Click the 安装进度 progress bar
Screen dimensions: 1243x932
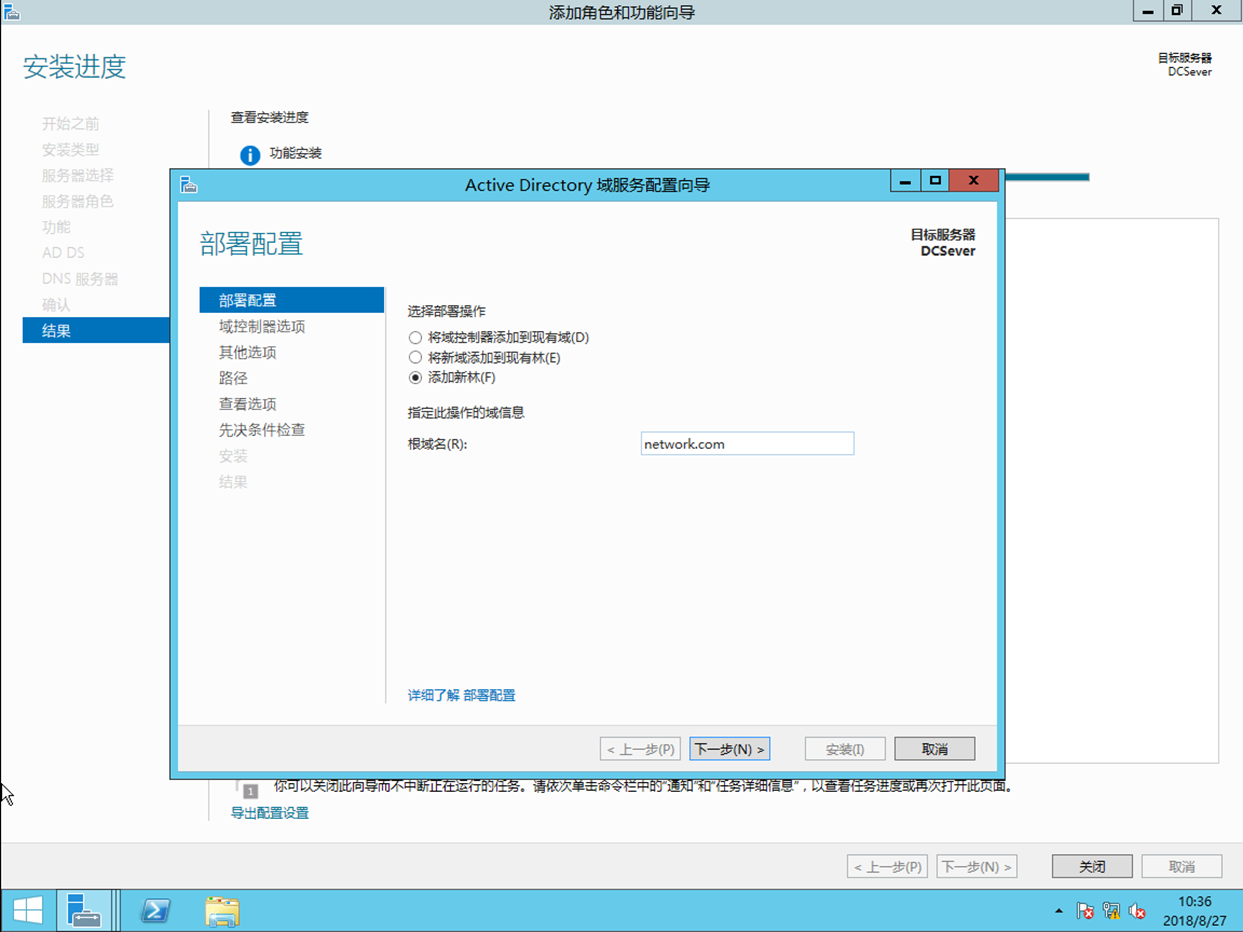pyautogui.click(x=1046, y=177)
